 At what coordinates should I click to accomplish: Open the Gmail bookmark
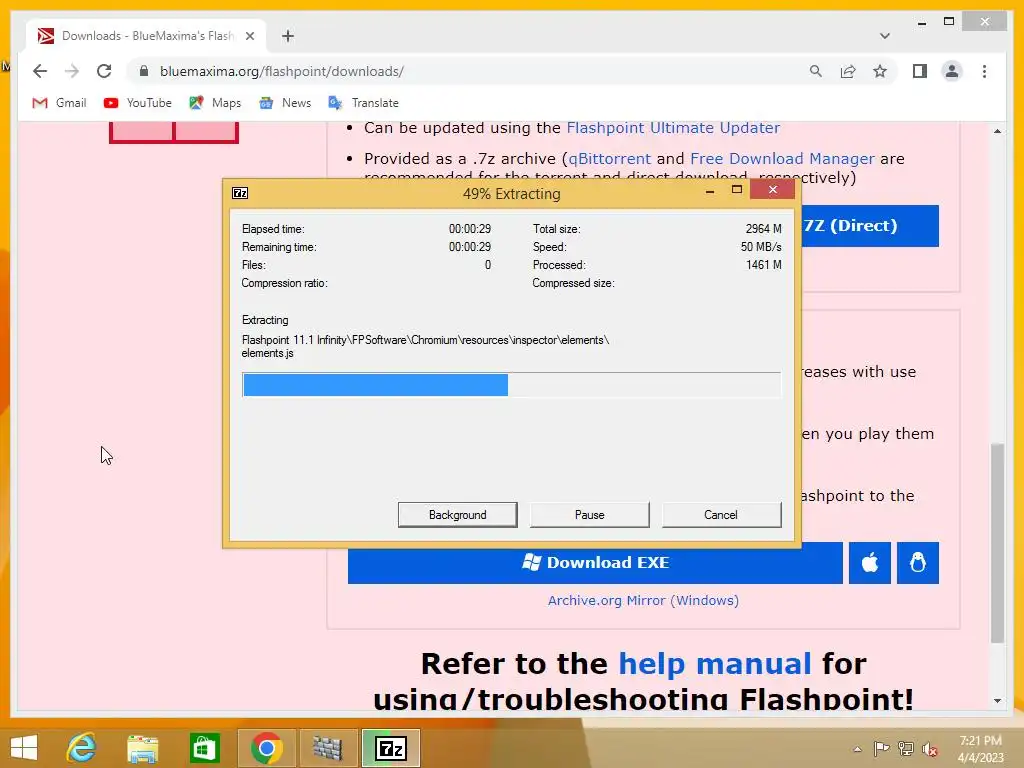tap(59, 103)
